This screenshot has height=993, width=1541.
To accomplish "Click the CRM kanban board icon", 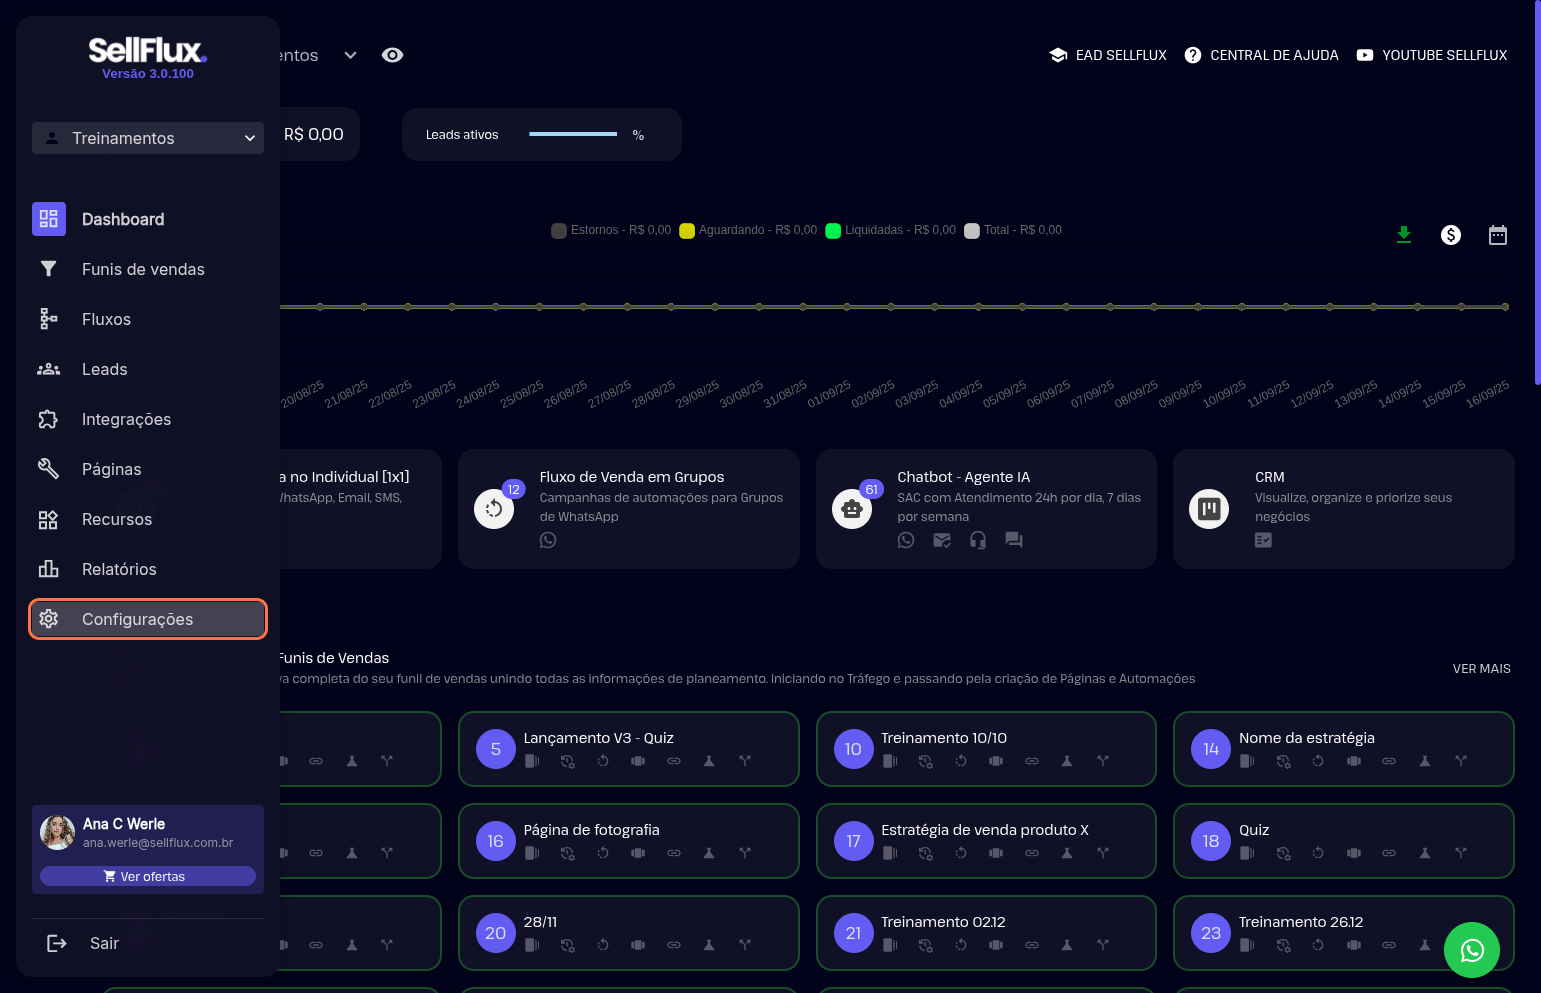I will click(x=1208, y=509).
